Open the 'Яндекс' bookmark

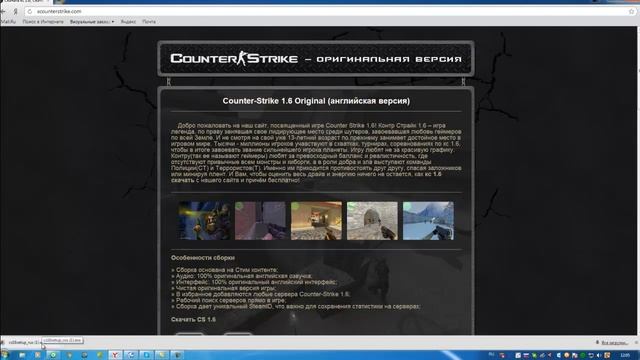pyautogui.click(x=128, y=22)
